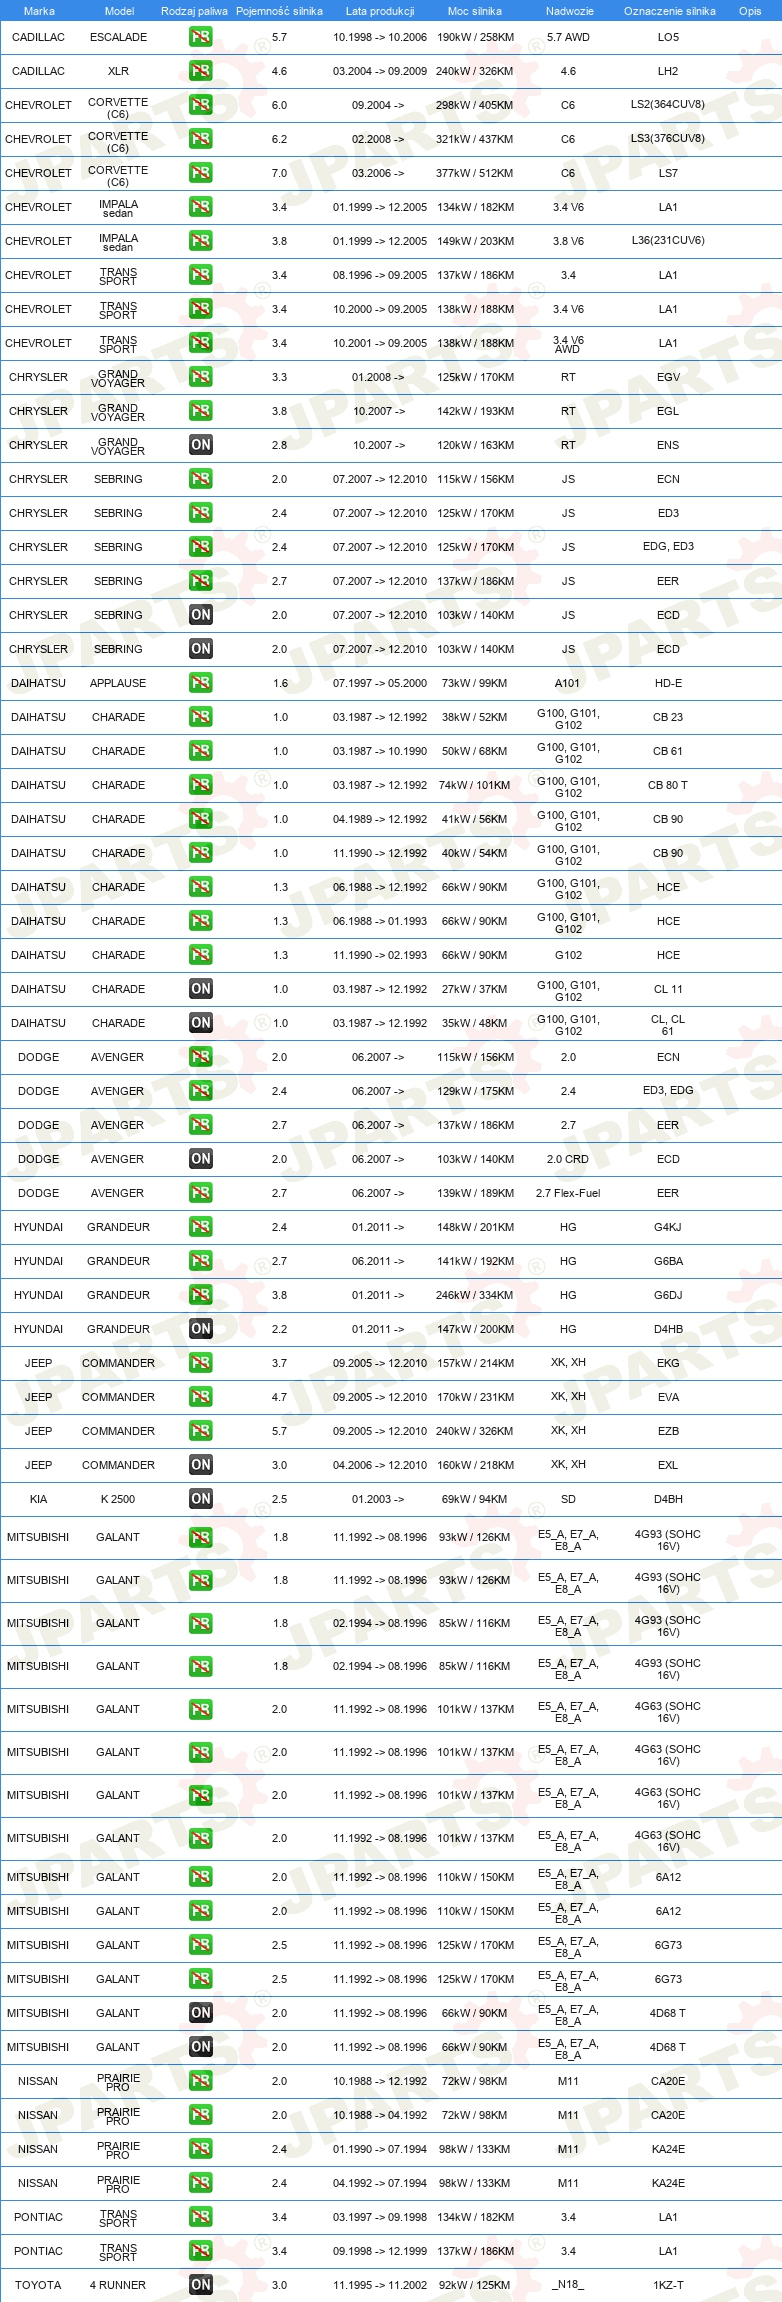Viewport: 782px width, 2302px height.
Task: Click the 3.4 V6 AWD body cell
Action: (568, 344)
